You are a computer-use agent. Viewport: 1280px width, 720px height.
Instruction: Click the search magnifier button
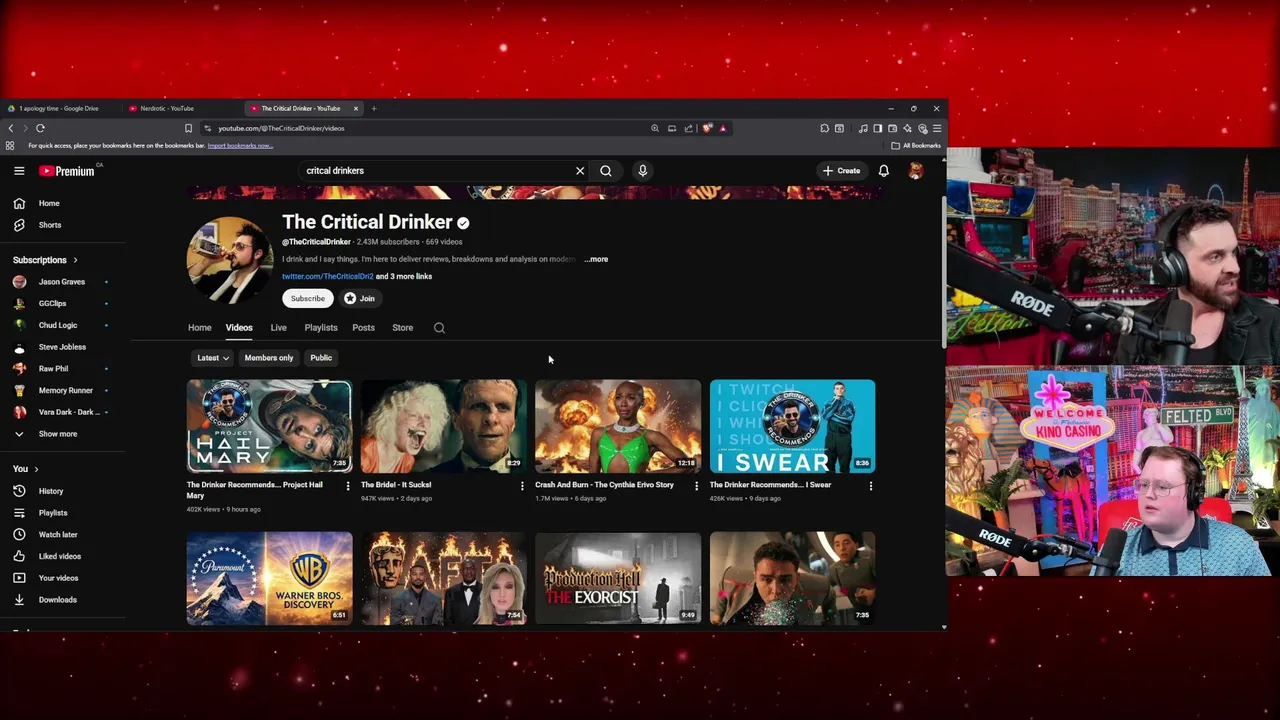click(606, 171)
